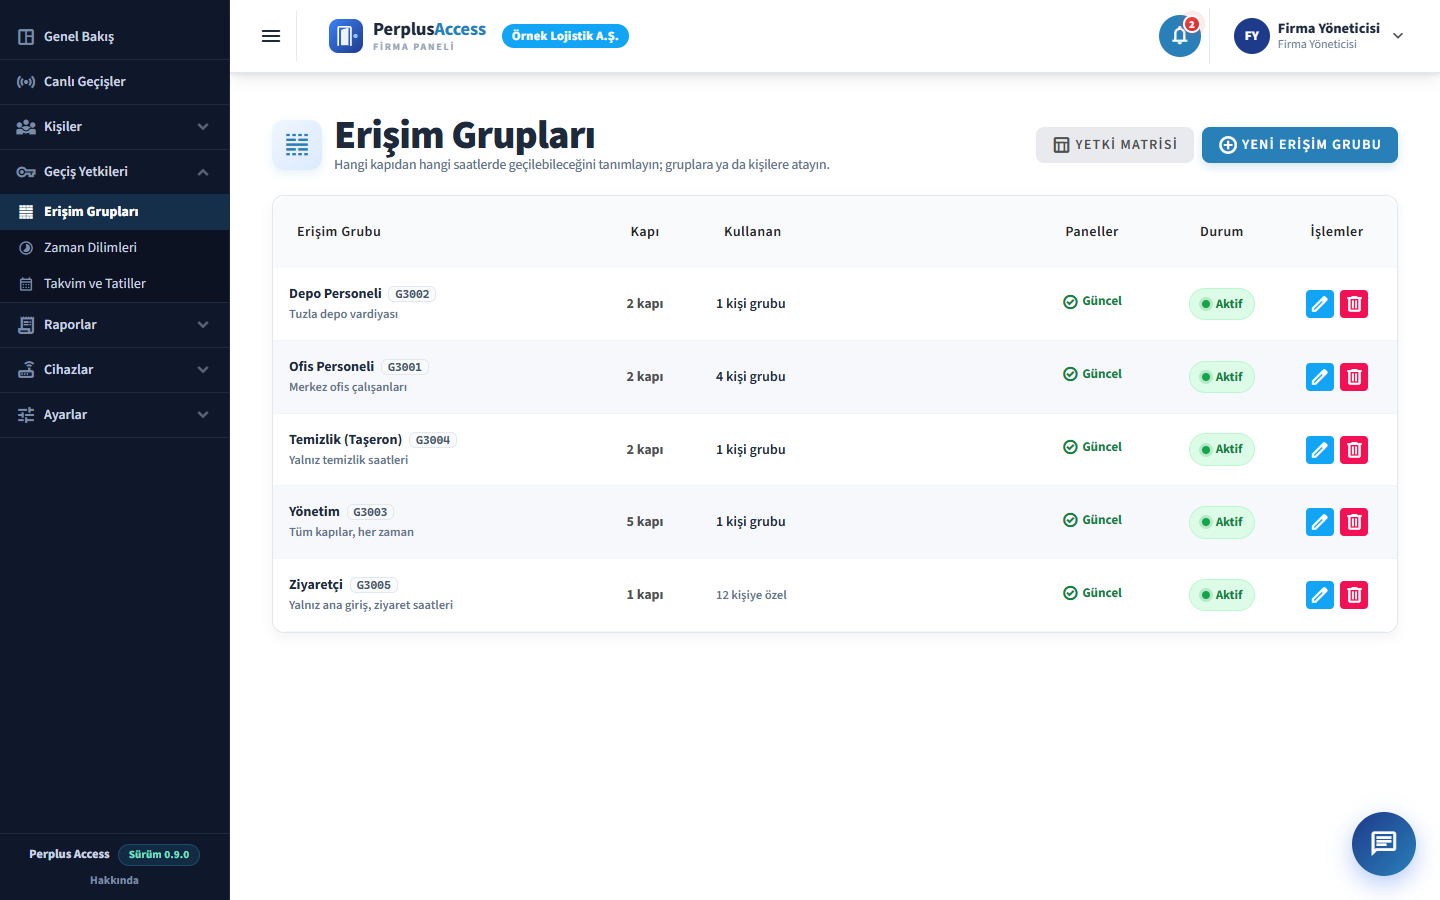
Task: Edit the Depo Personeli access group
Action: point(1320,304)
